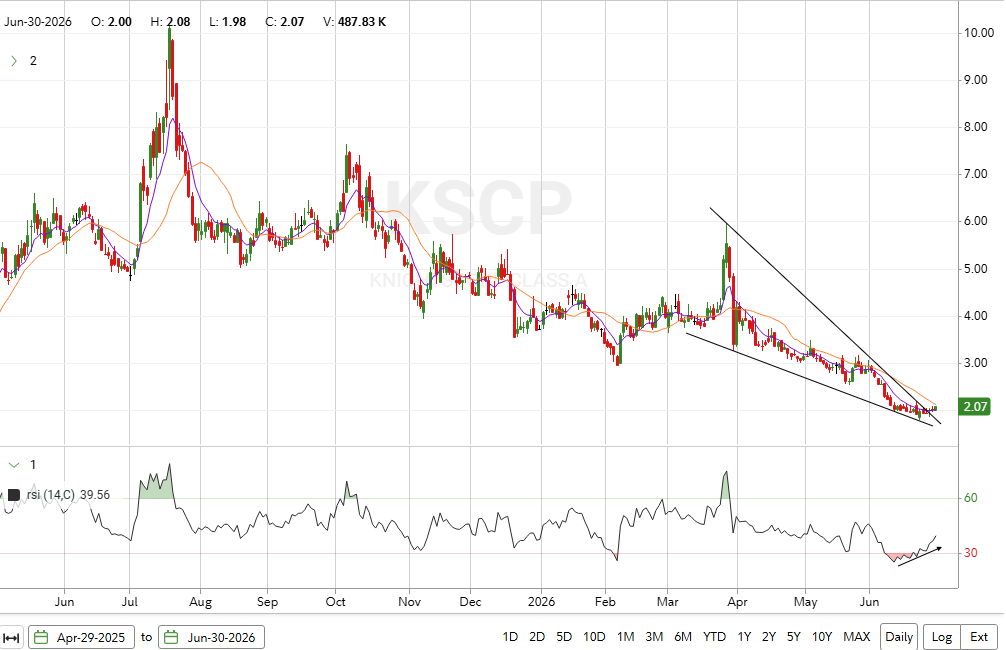
Task: Click the RSI value 39.56
Action: pyautogui.click(x=95, y=495)
